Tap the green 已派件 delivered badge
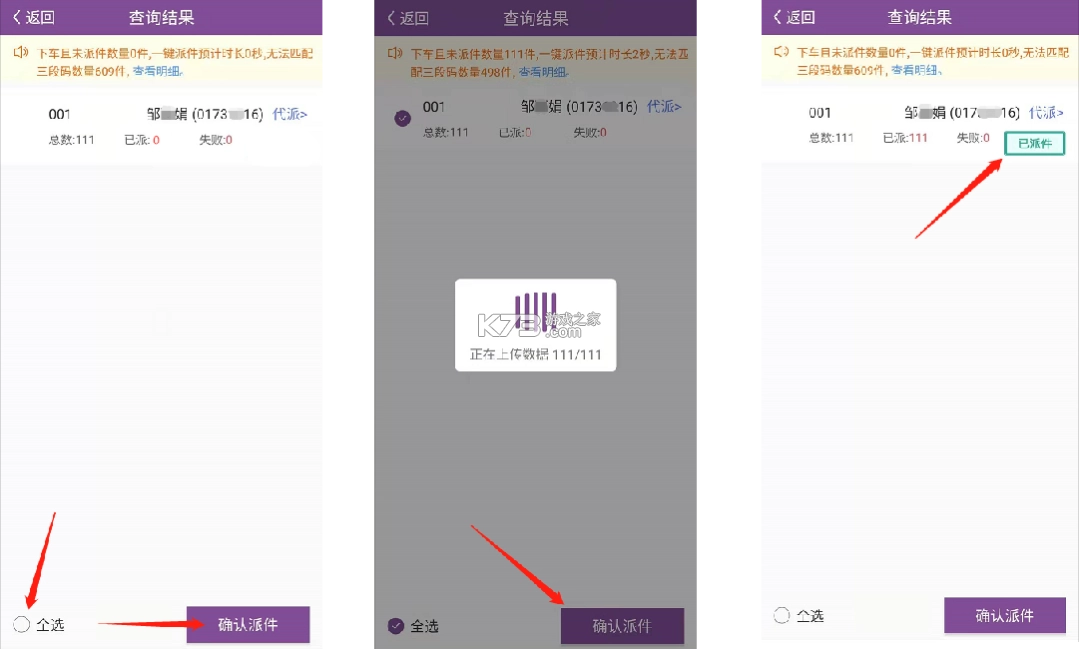Image resolution: width=1080 pixels, height=650 pixels. click(1033, 143)
